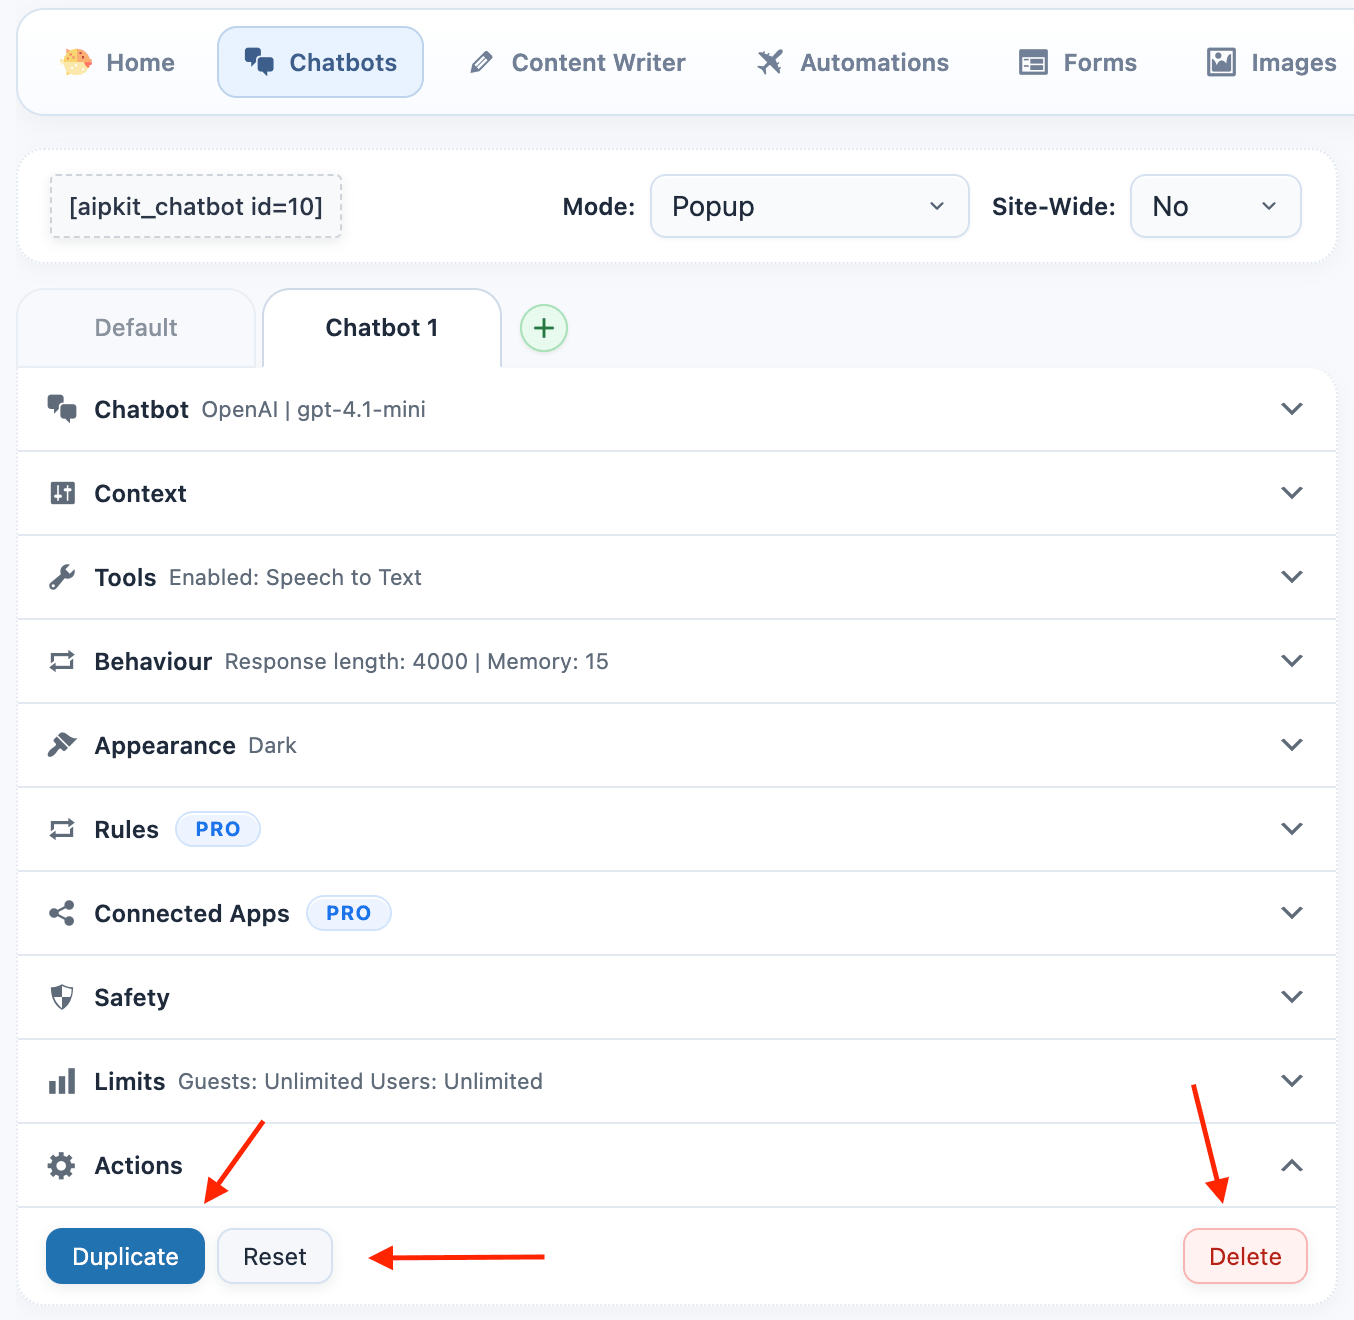1354x1320 pixels.
Task: Expand the Chatbot OpenAI section chevron
Action: pos(1292,409)
